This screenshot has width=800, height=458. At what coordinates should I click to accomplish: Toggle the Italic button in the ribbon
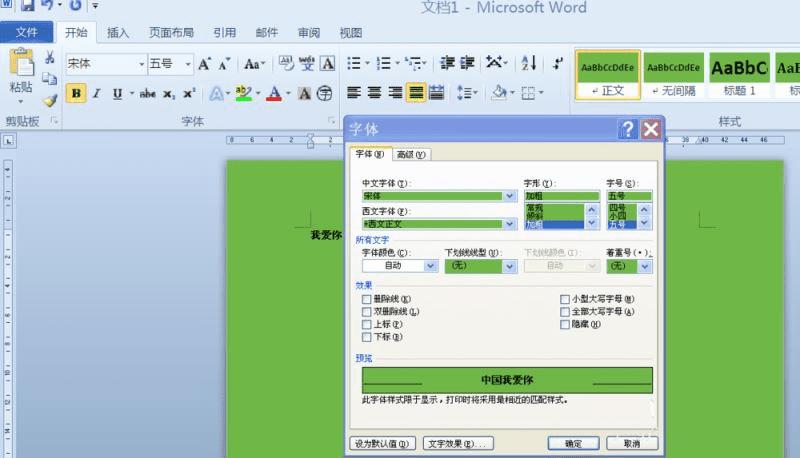[96, 93]
